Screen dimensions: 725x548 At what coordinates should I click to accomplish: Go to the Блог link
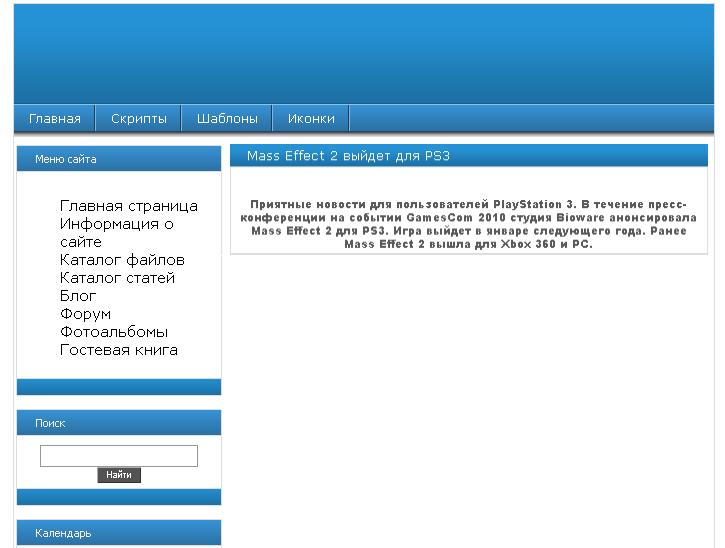click(x=78, y=296)
